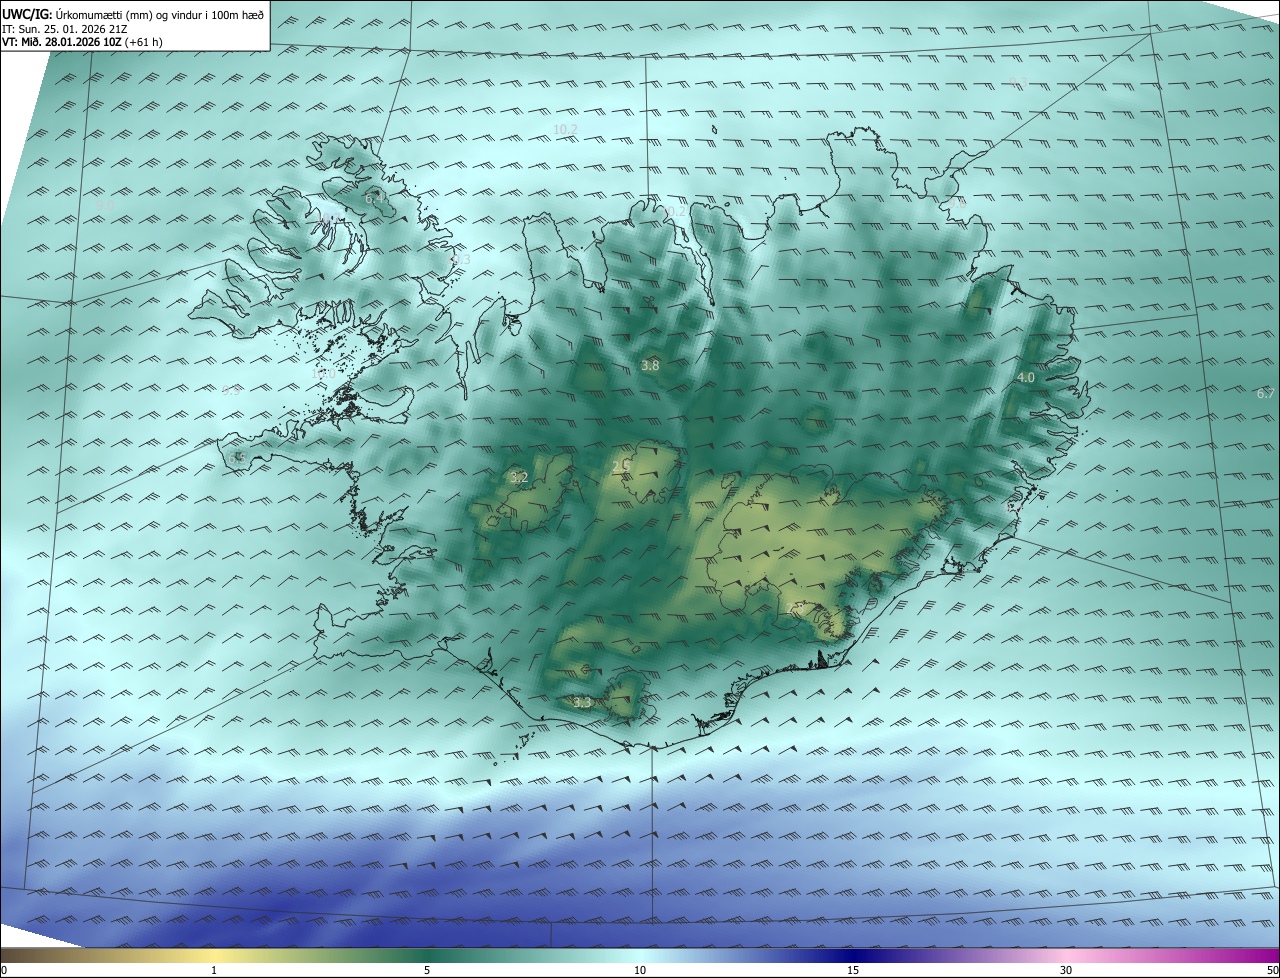Click the 0 tick label on the colour scale
This screenshot has width=1280, height=978.
pos(4,970)
